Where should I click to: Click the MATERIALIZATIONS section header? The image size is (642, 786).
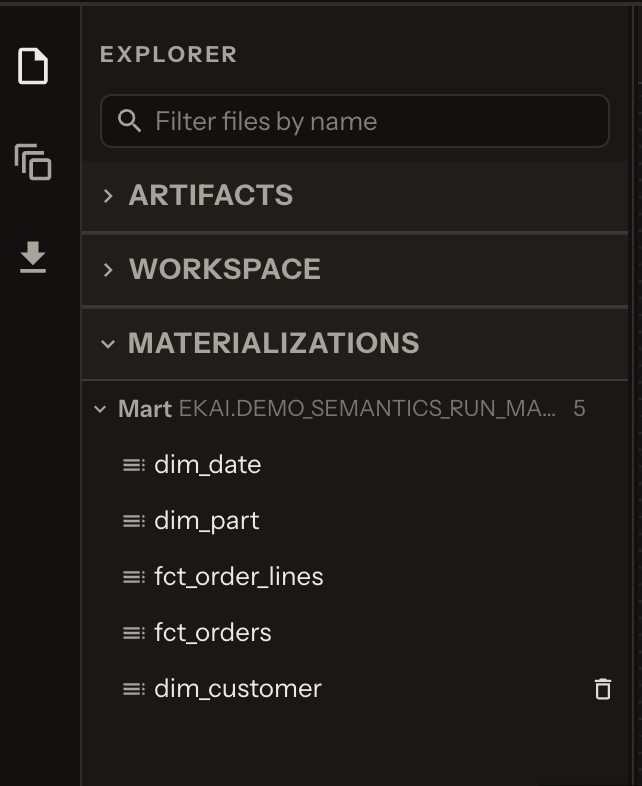click(x=355, y=343)
